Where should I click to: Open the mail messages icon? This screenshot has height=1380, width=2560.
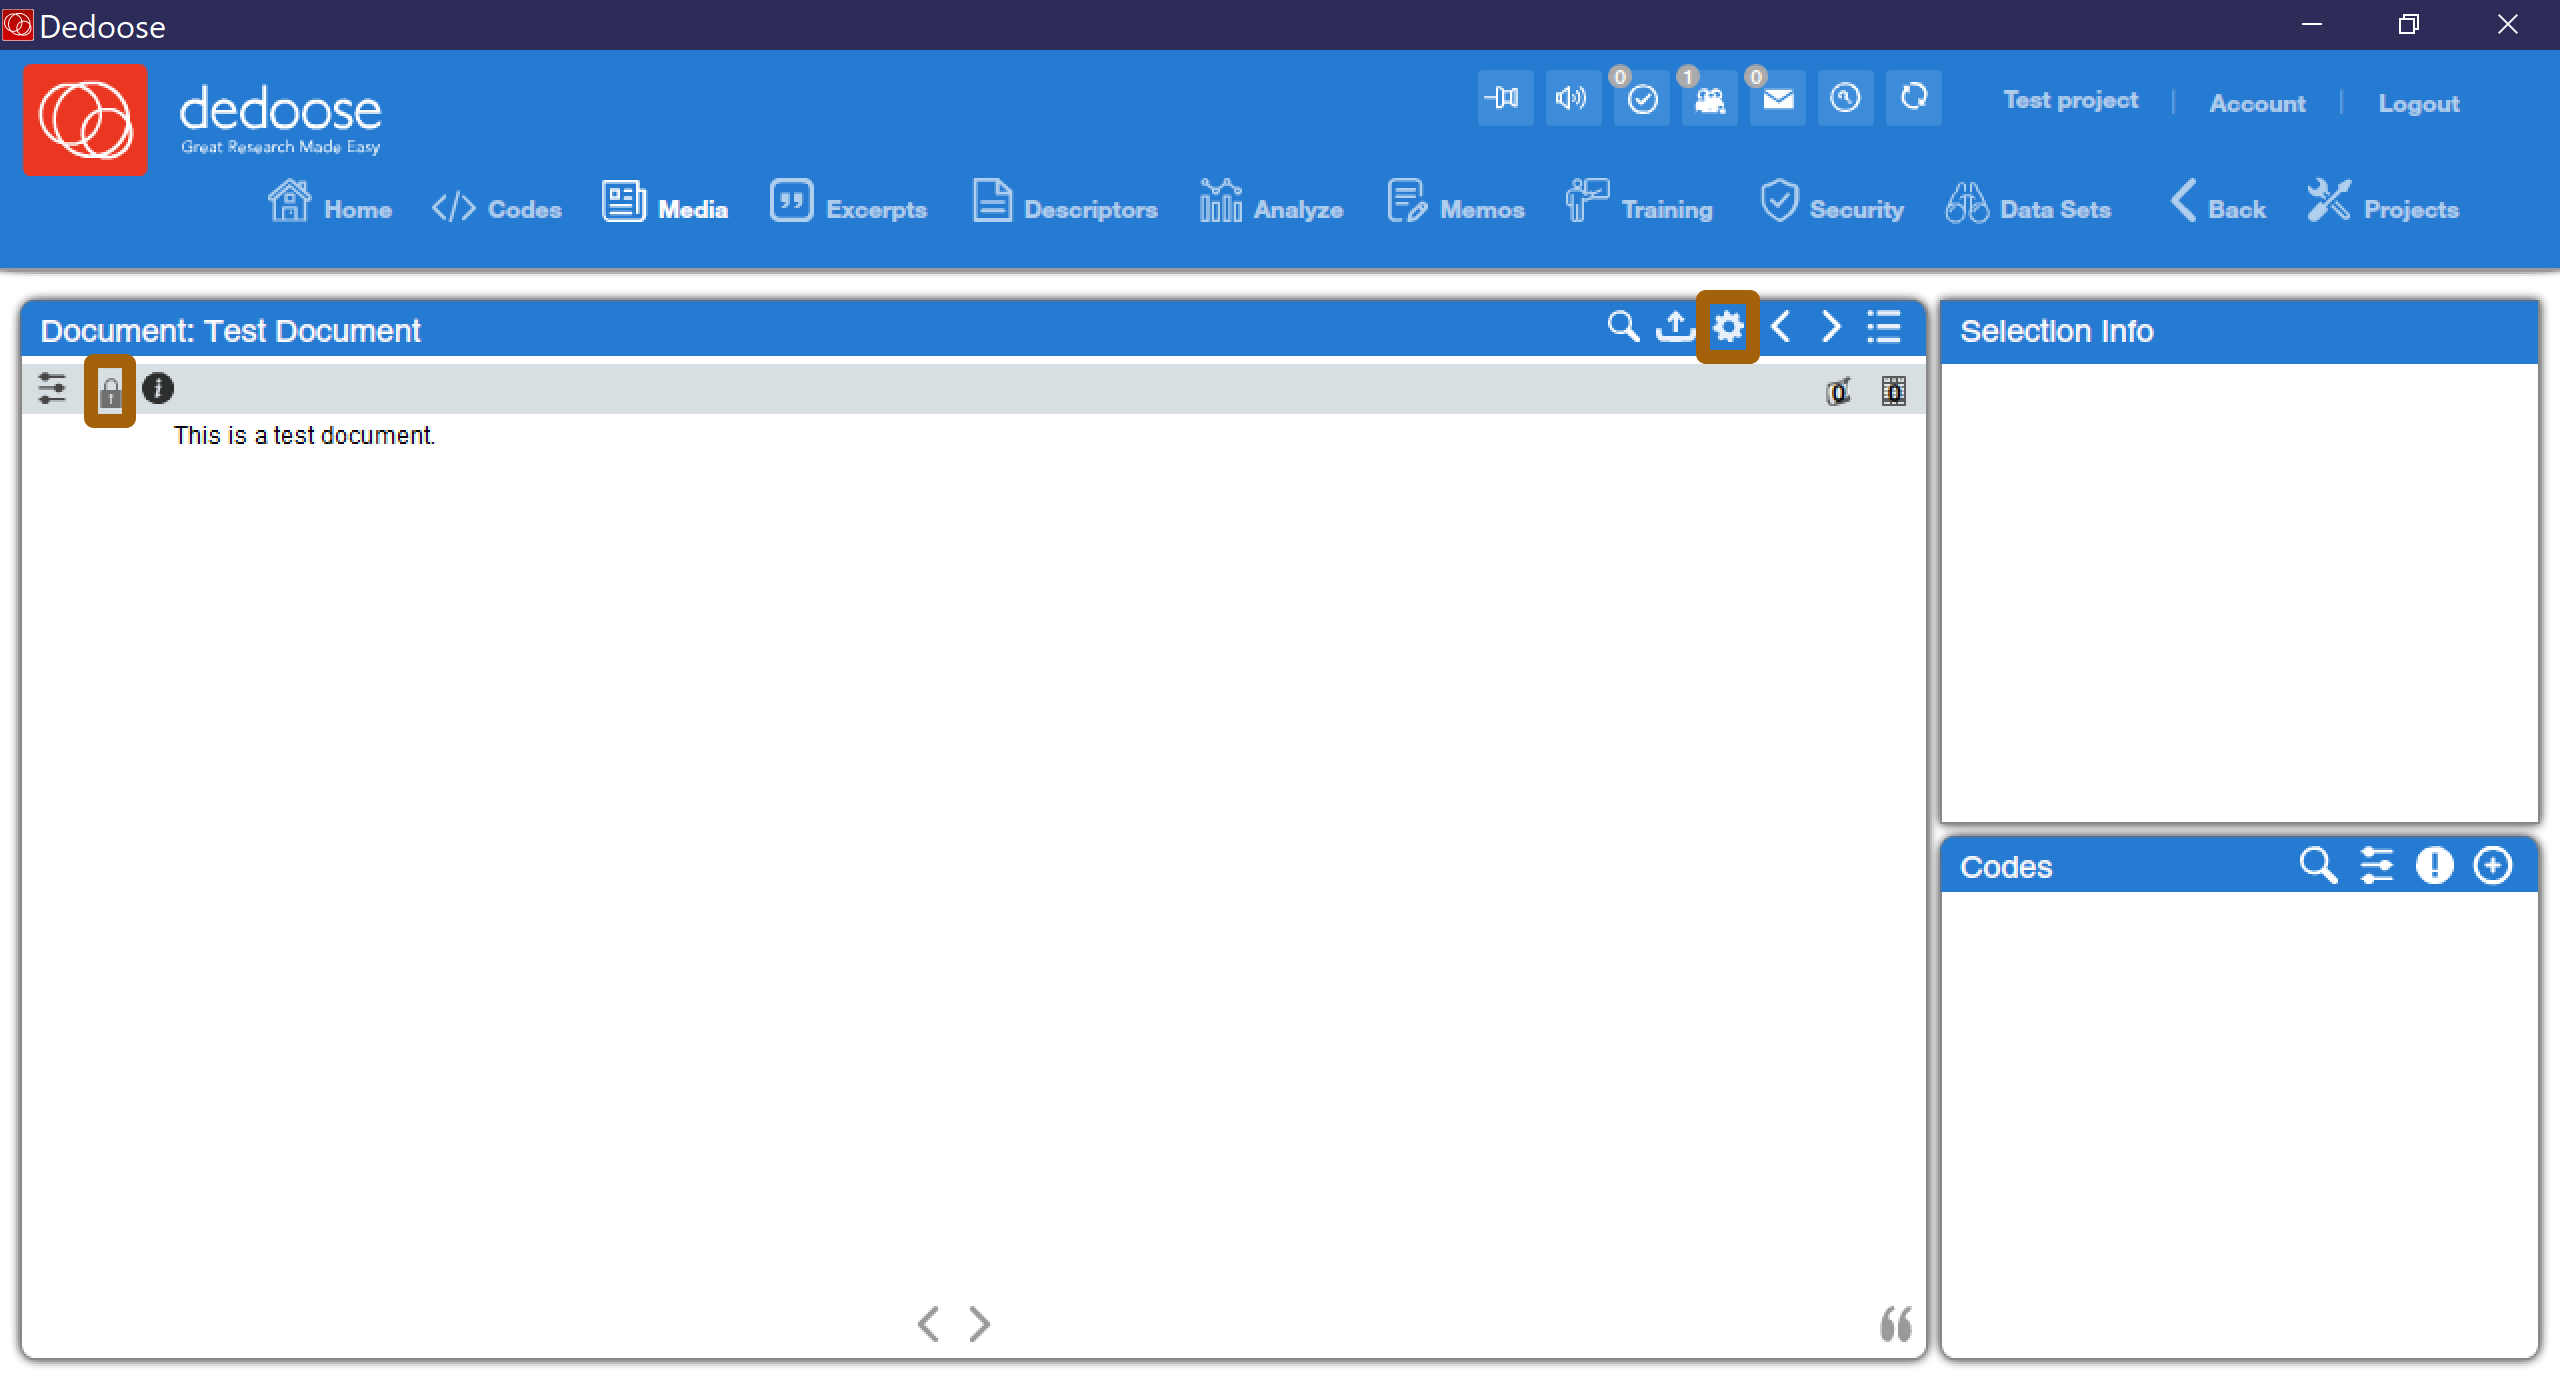(x=1777, y=98)
